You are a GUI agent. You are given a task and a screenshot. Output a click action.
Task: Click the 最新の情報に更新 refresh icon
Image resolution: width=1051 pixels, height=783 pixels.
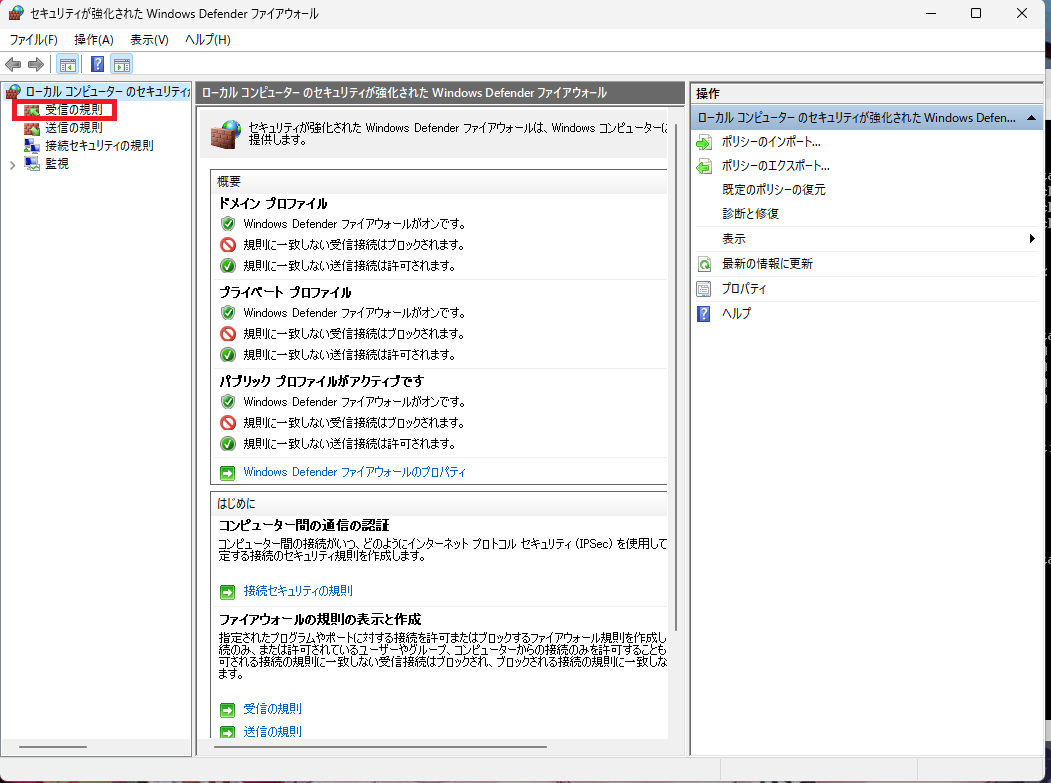tap(704, 264)
